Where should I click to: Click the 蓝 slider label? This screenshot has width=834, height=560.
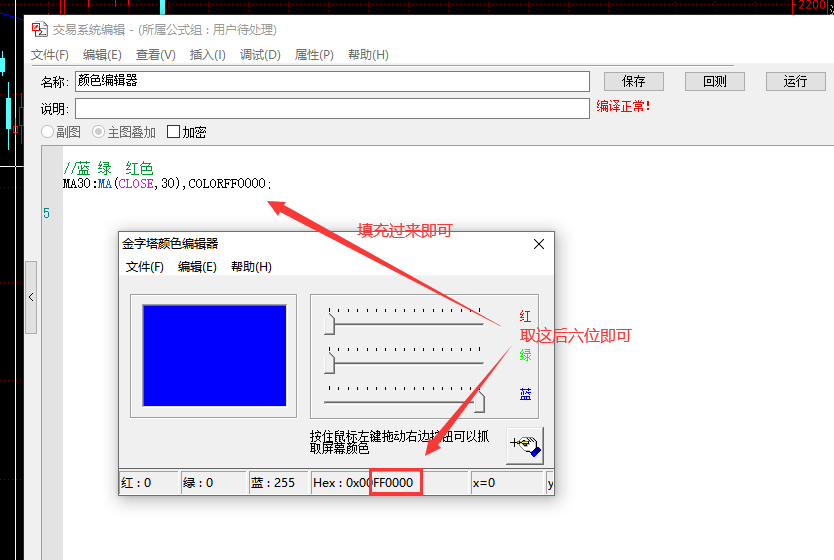pos(525,394)
